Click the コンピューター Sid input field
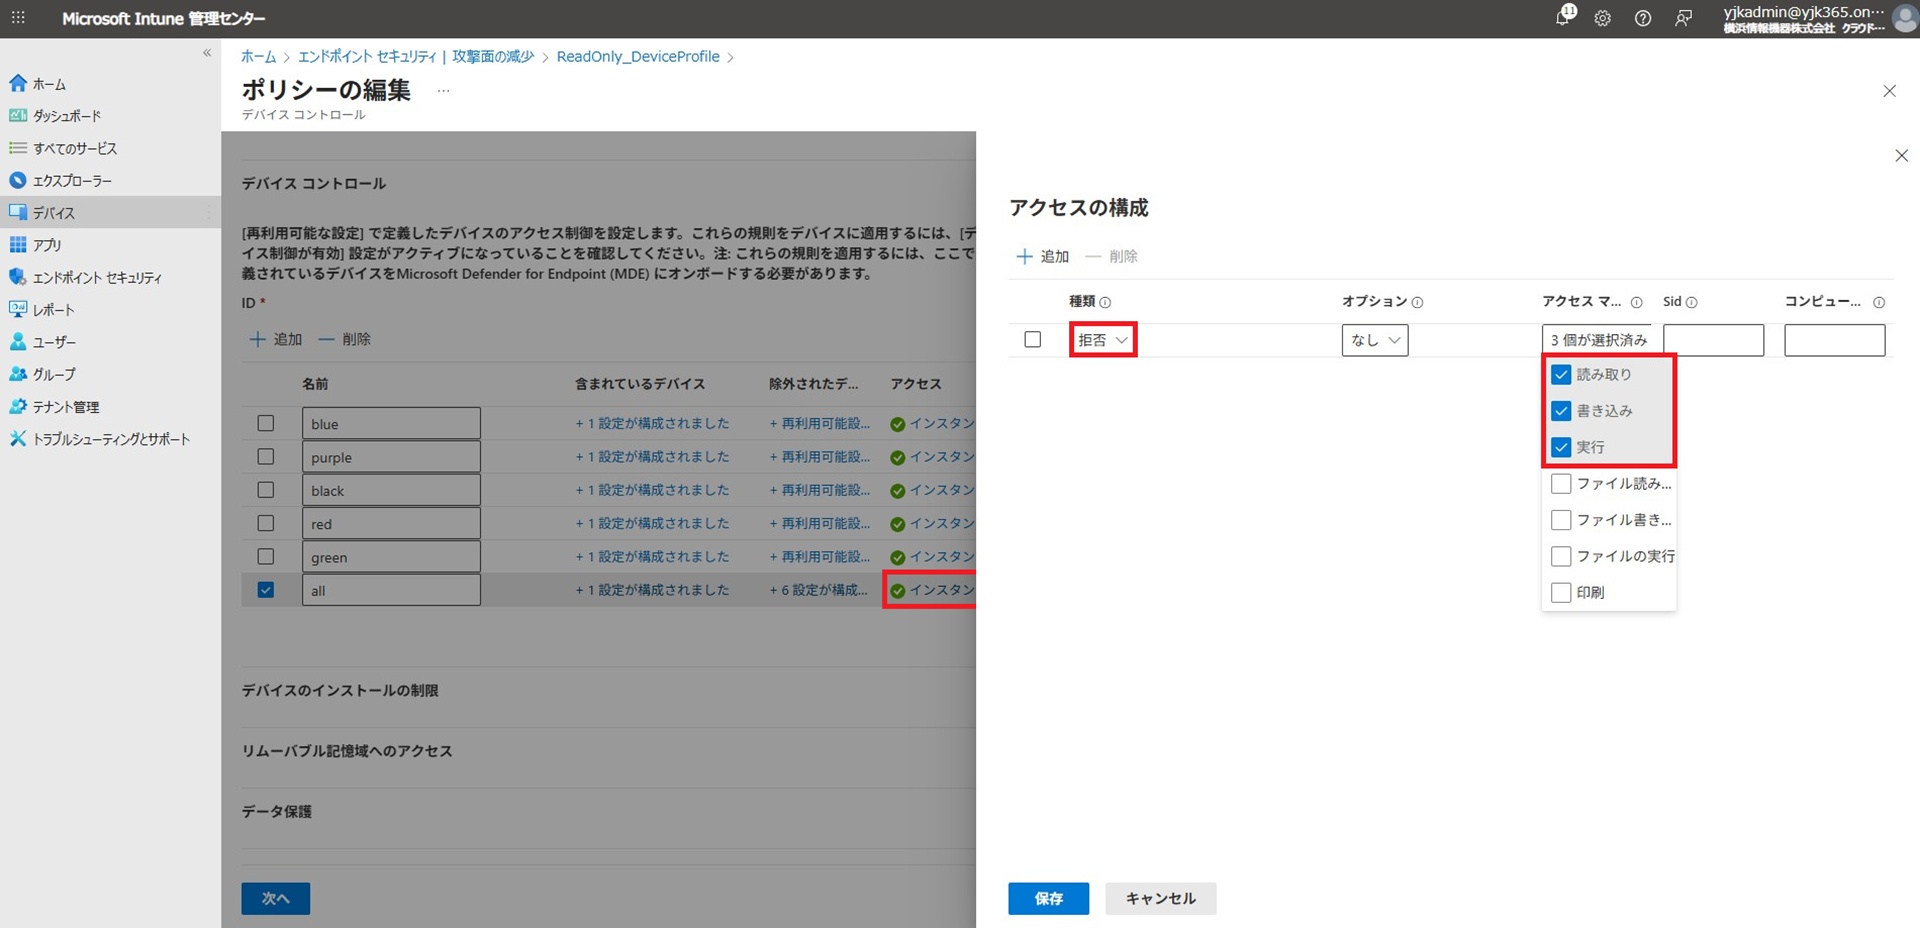Viewport: 1920px width, 928px height. (1835, 340)
